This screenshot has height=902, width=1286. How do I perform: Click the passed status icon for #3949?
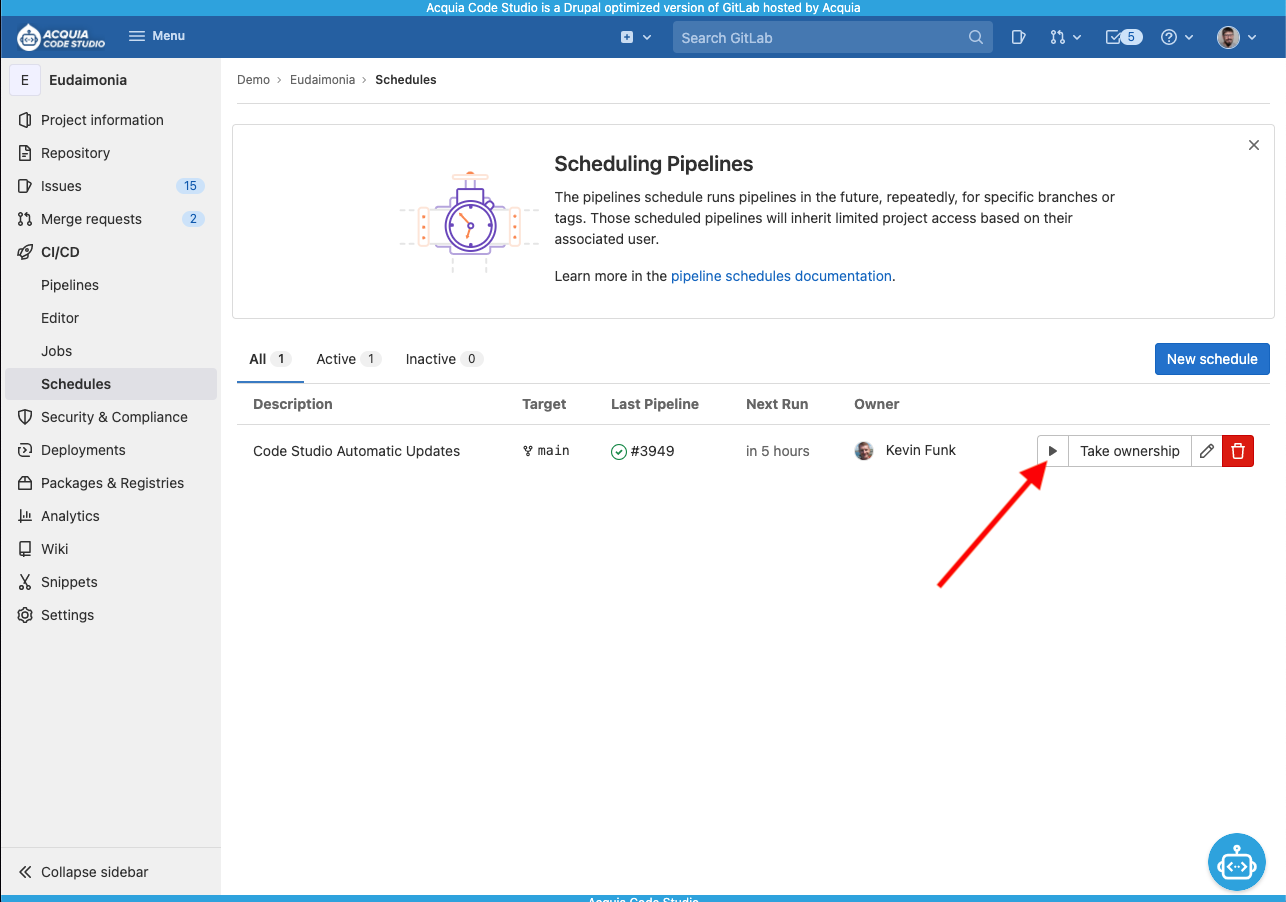[x=619, y=452]
